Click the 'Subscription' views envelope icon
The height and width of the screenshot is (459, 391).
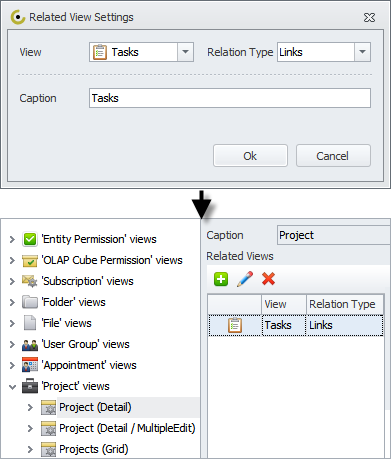tap(30, 281)
